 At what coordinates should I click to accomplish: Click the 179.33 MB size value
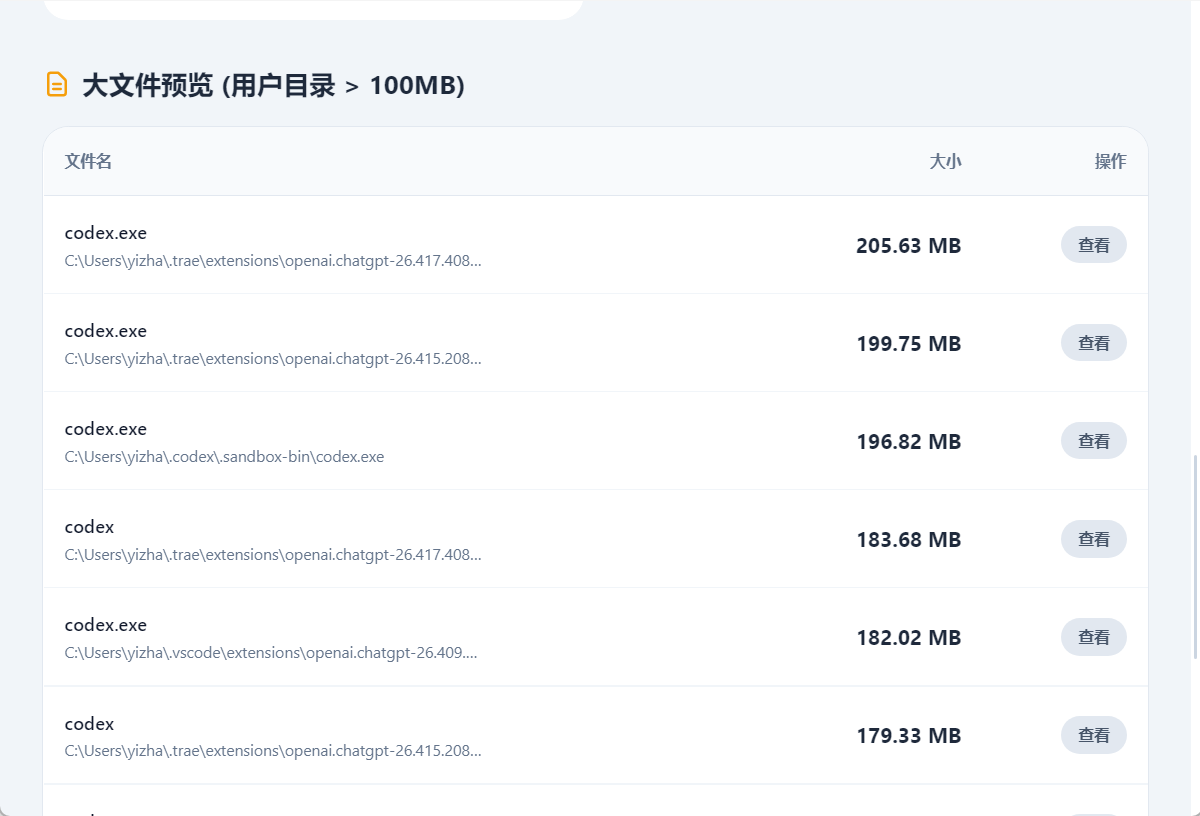click(x=908, y=736)
